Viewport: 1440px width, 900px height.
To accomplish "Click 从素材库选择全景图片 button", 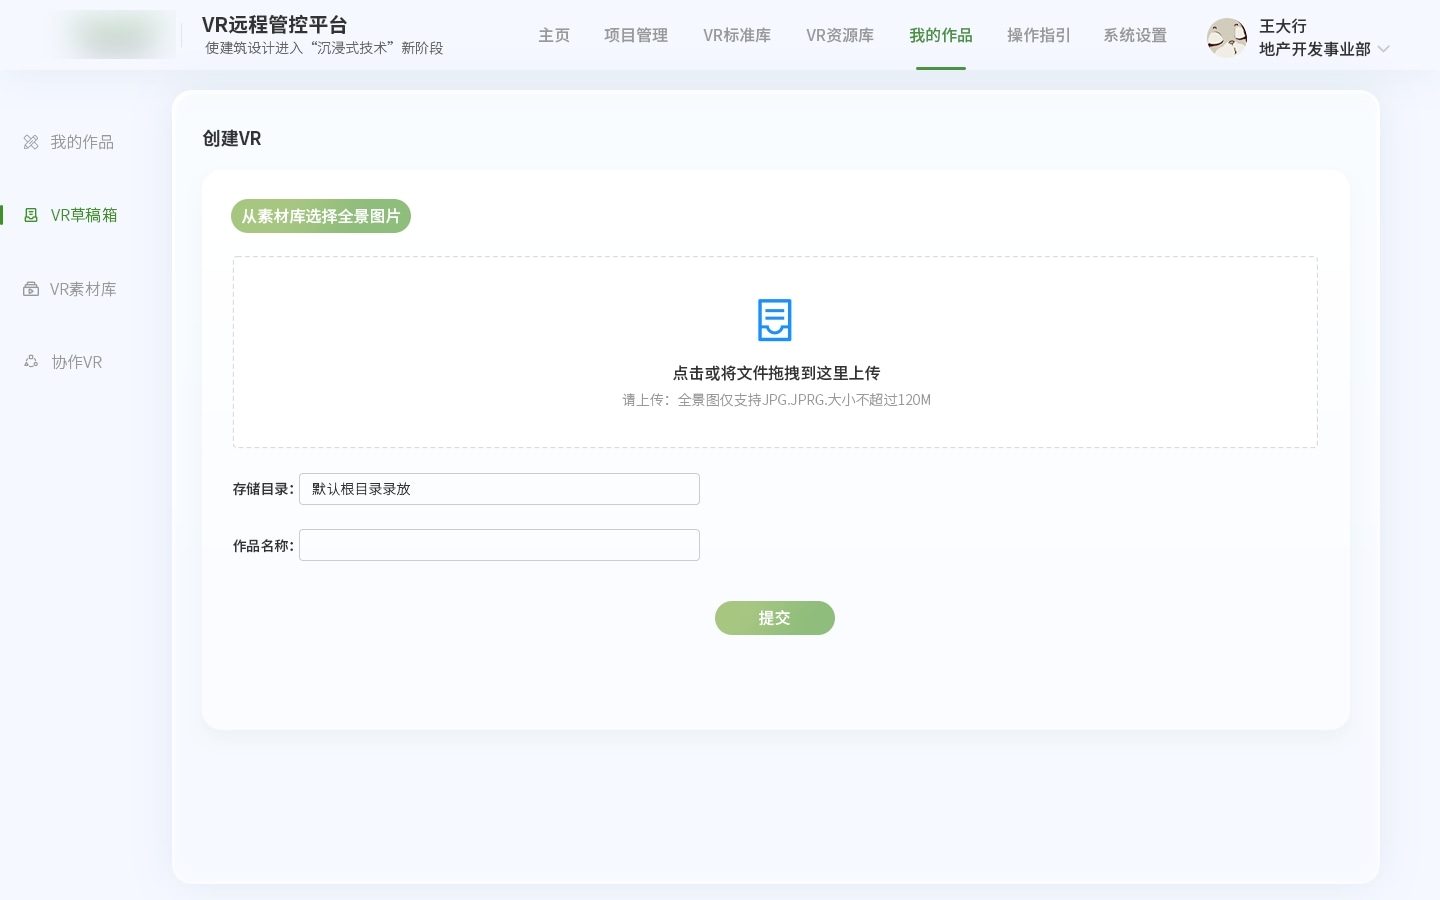I will pyautogui.click(x=321, y=216).
